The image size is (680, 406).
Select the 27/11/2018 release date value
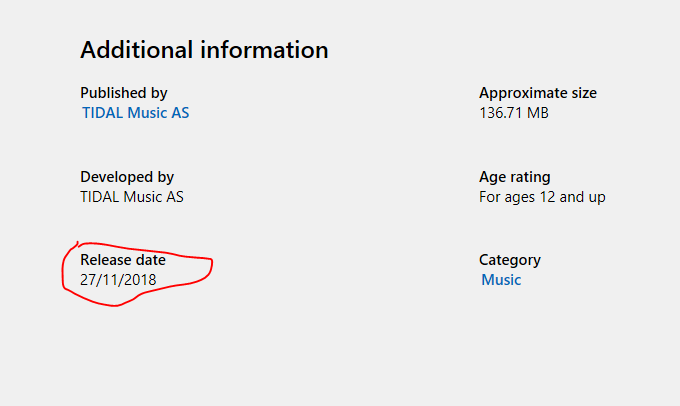coord(118,280)
